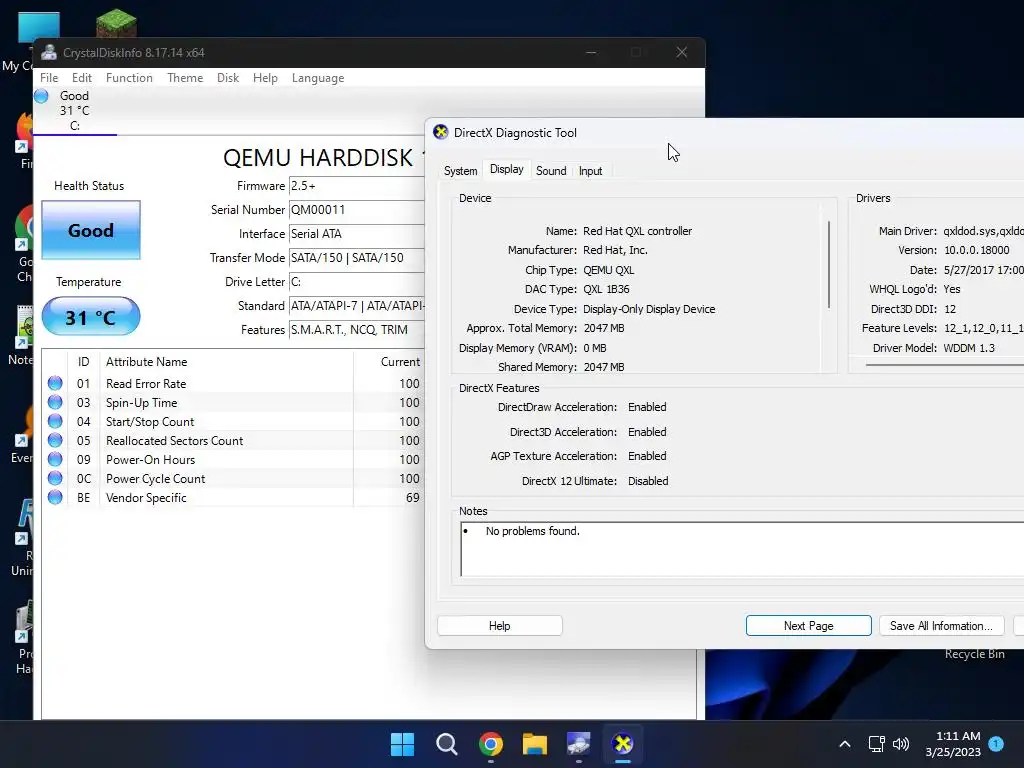Open the File menu in CrystalDiskInfo
Viewport: 1024px width, 768px height.
click(49, 78)
